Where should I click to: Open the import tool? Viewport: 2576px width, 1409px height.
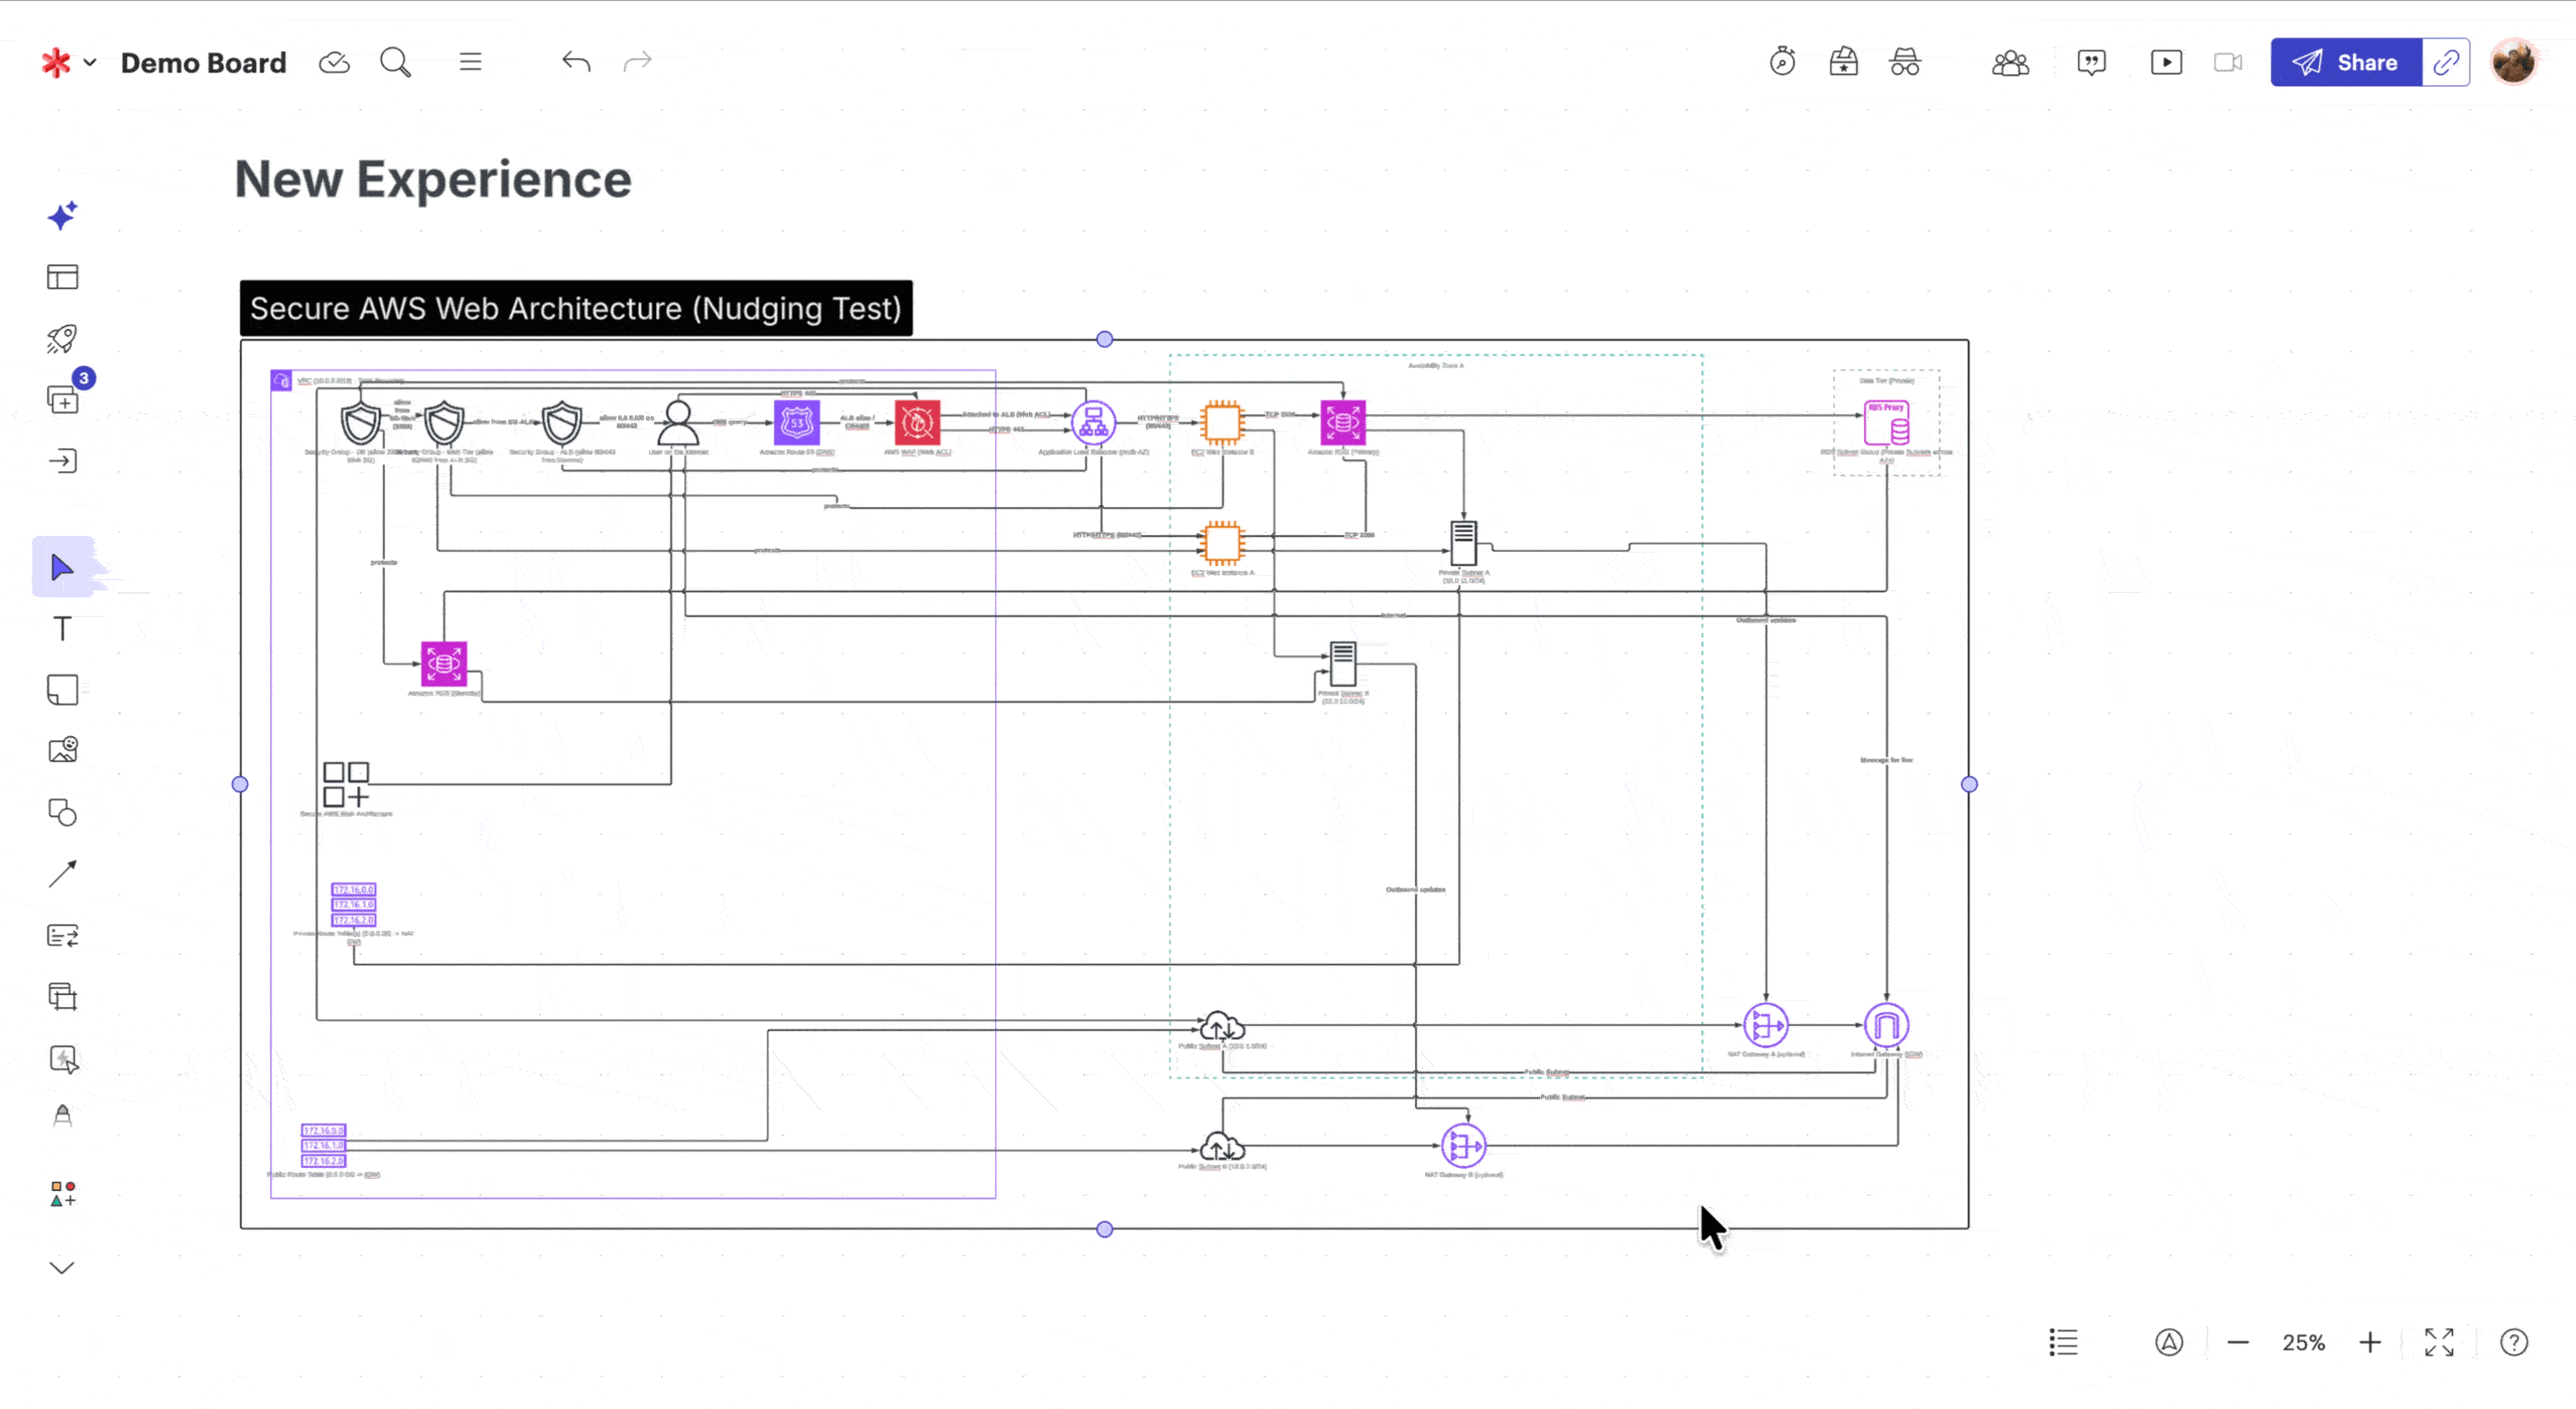click(x=62, y=461)
